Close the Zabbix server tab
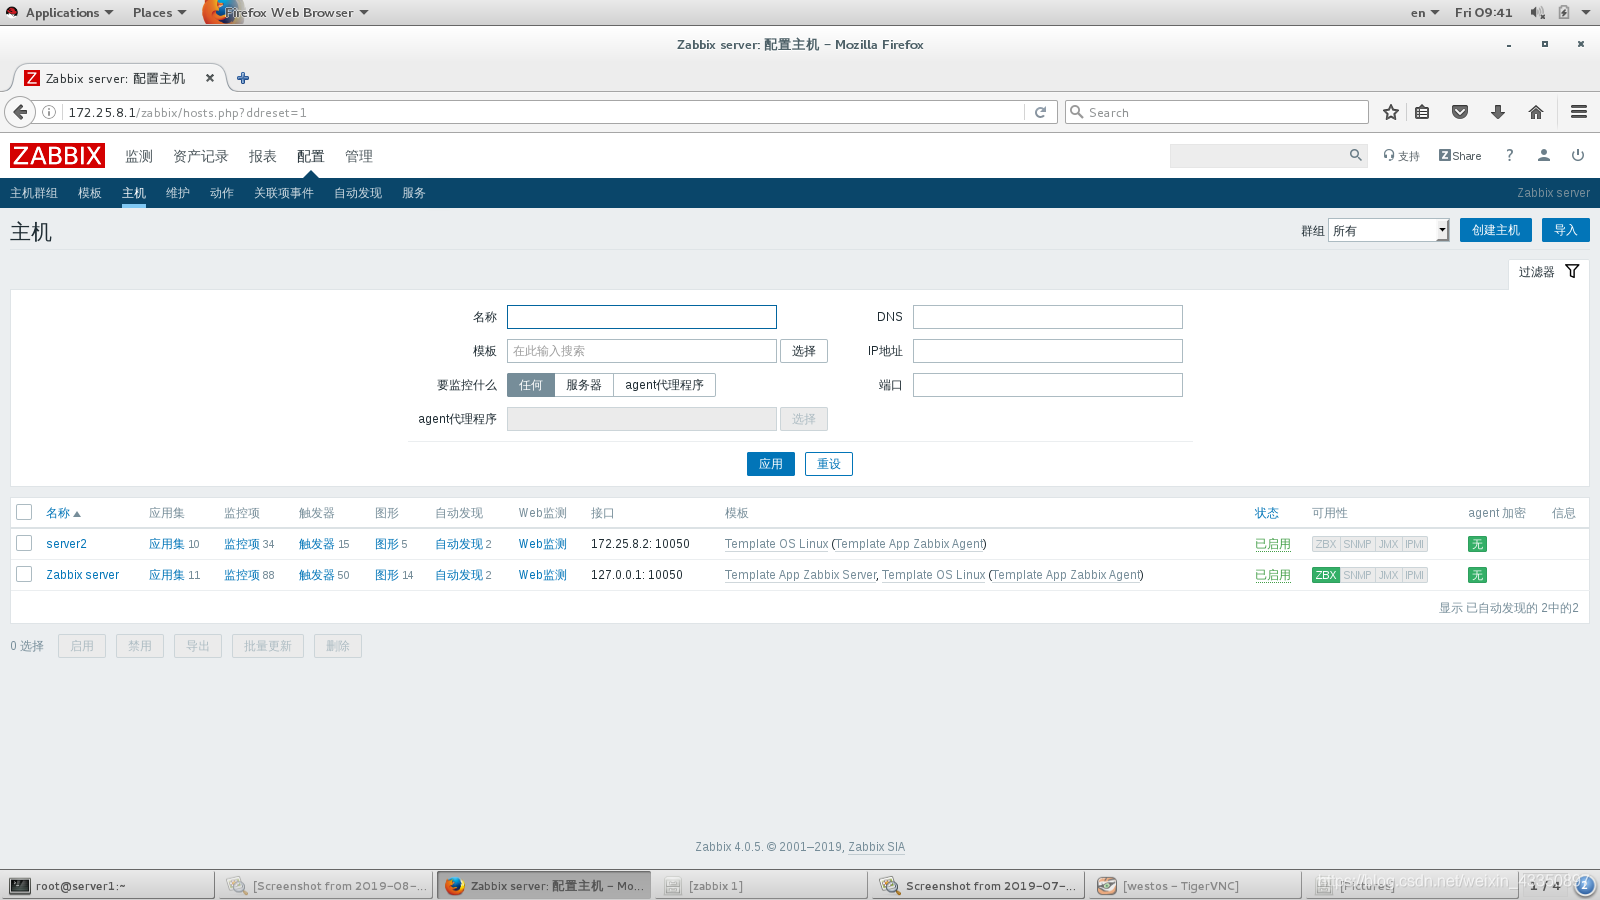 [210, 78]
